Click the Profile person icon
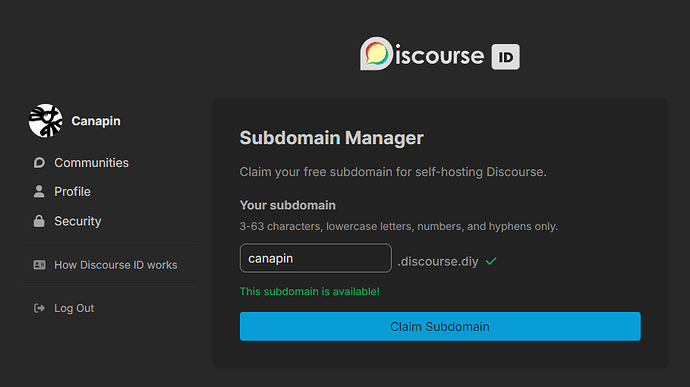This screenshot has width=690, height=387. (39, 192)
